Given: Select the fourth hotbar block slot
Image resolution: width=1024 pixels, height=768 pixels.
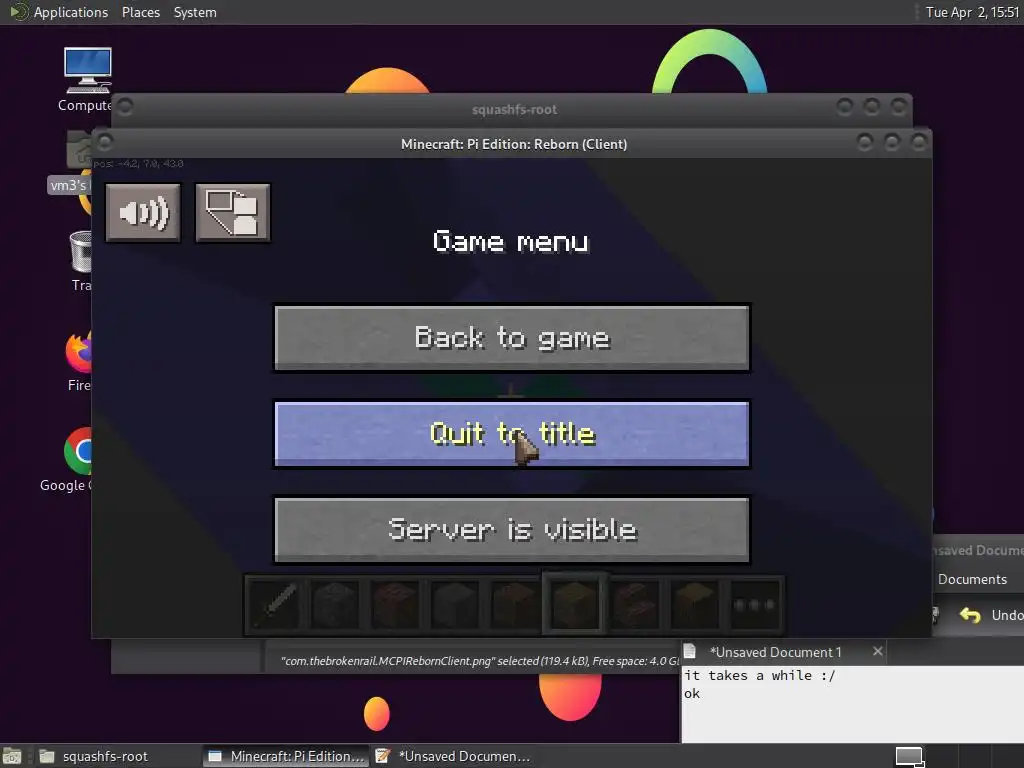Looking at the screenshot, I should click(x=455, y=605).
